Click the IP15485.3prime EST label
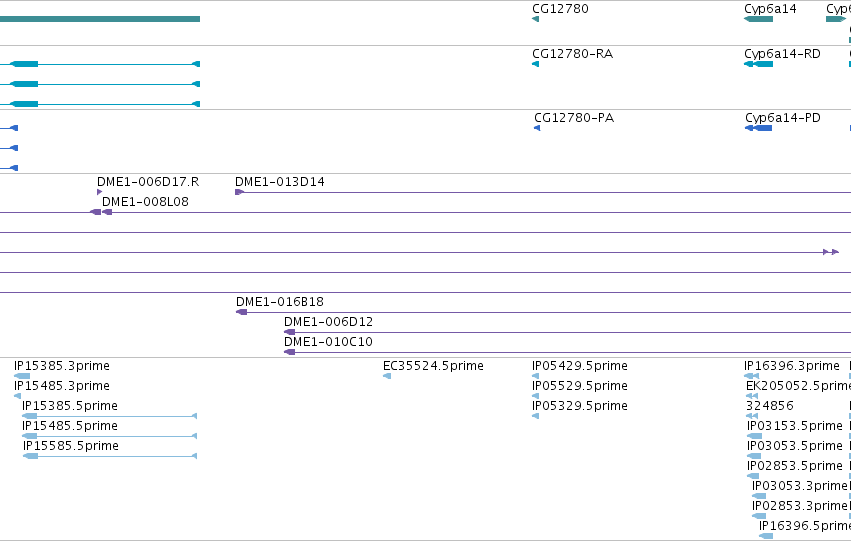 [x=62, y=386]
